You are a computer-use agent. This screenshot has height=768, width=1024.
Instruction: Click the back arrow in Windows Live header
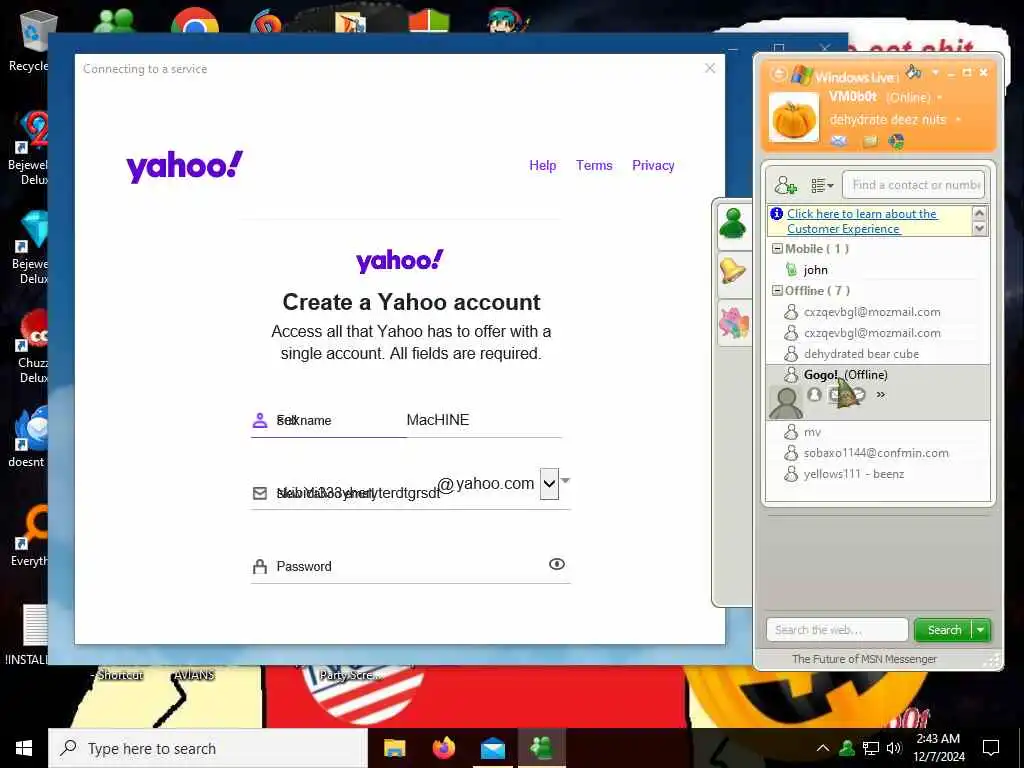tap(778, 74)
